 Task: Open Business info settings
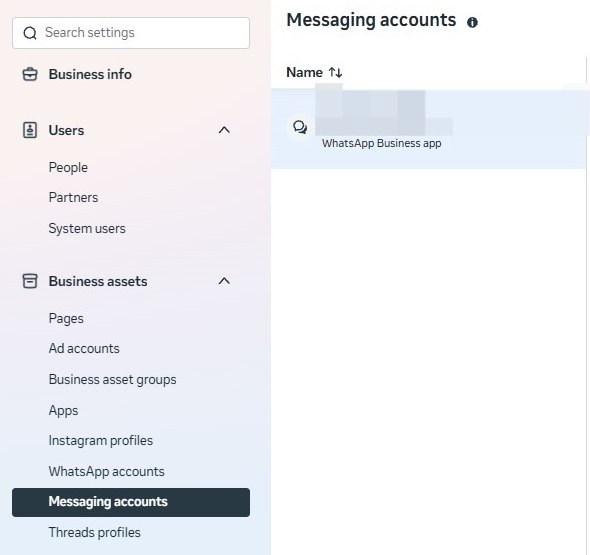click(x=90, y=75)
